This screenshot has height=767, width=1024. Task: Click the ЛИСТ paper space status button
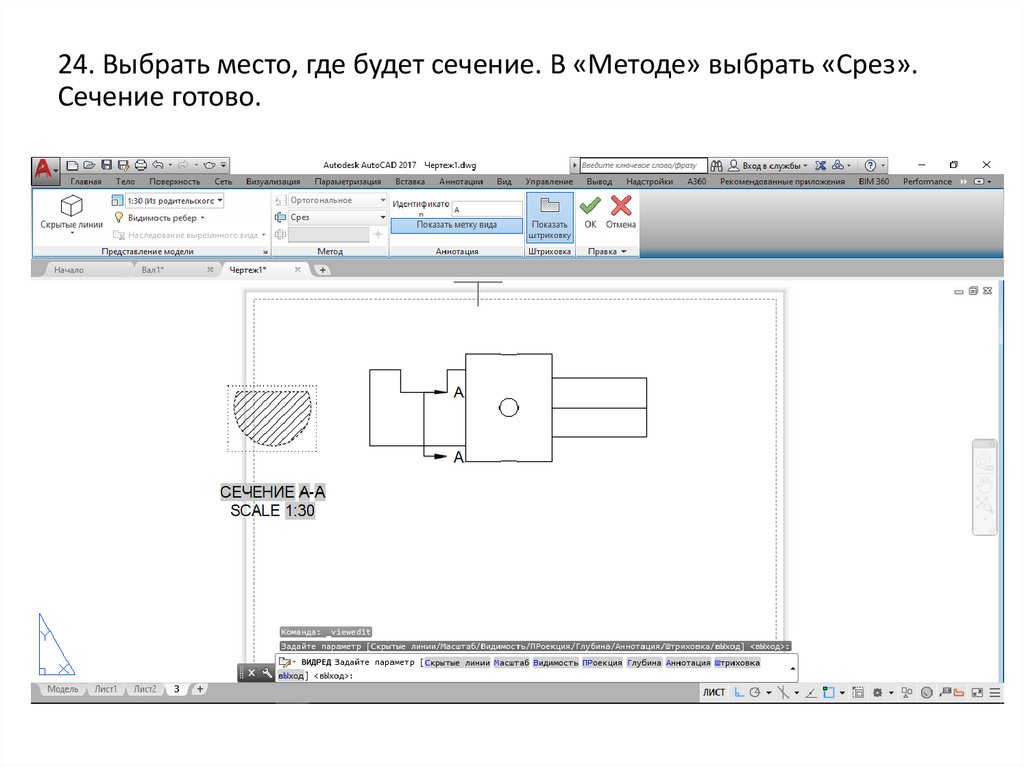(x=714, y=693)
